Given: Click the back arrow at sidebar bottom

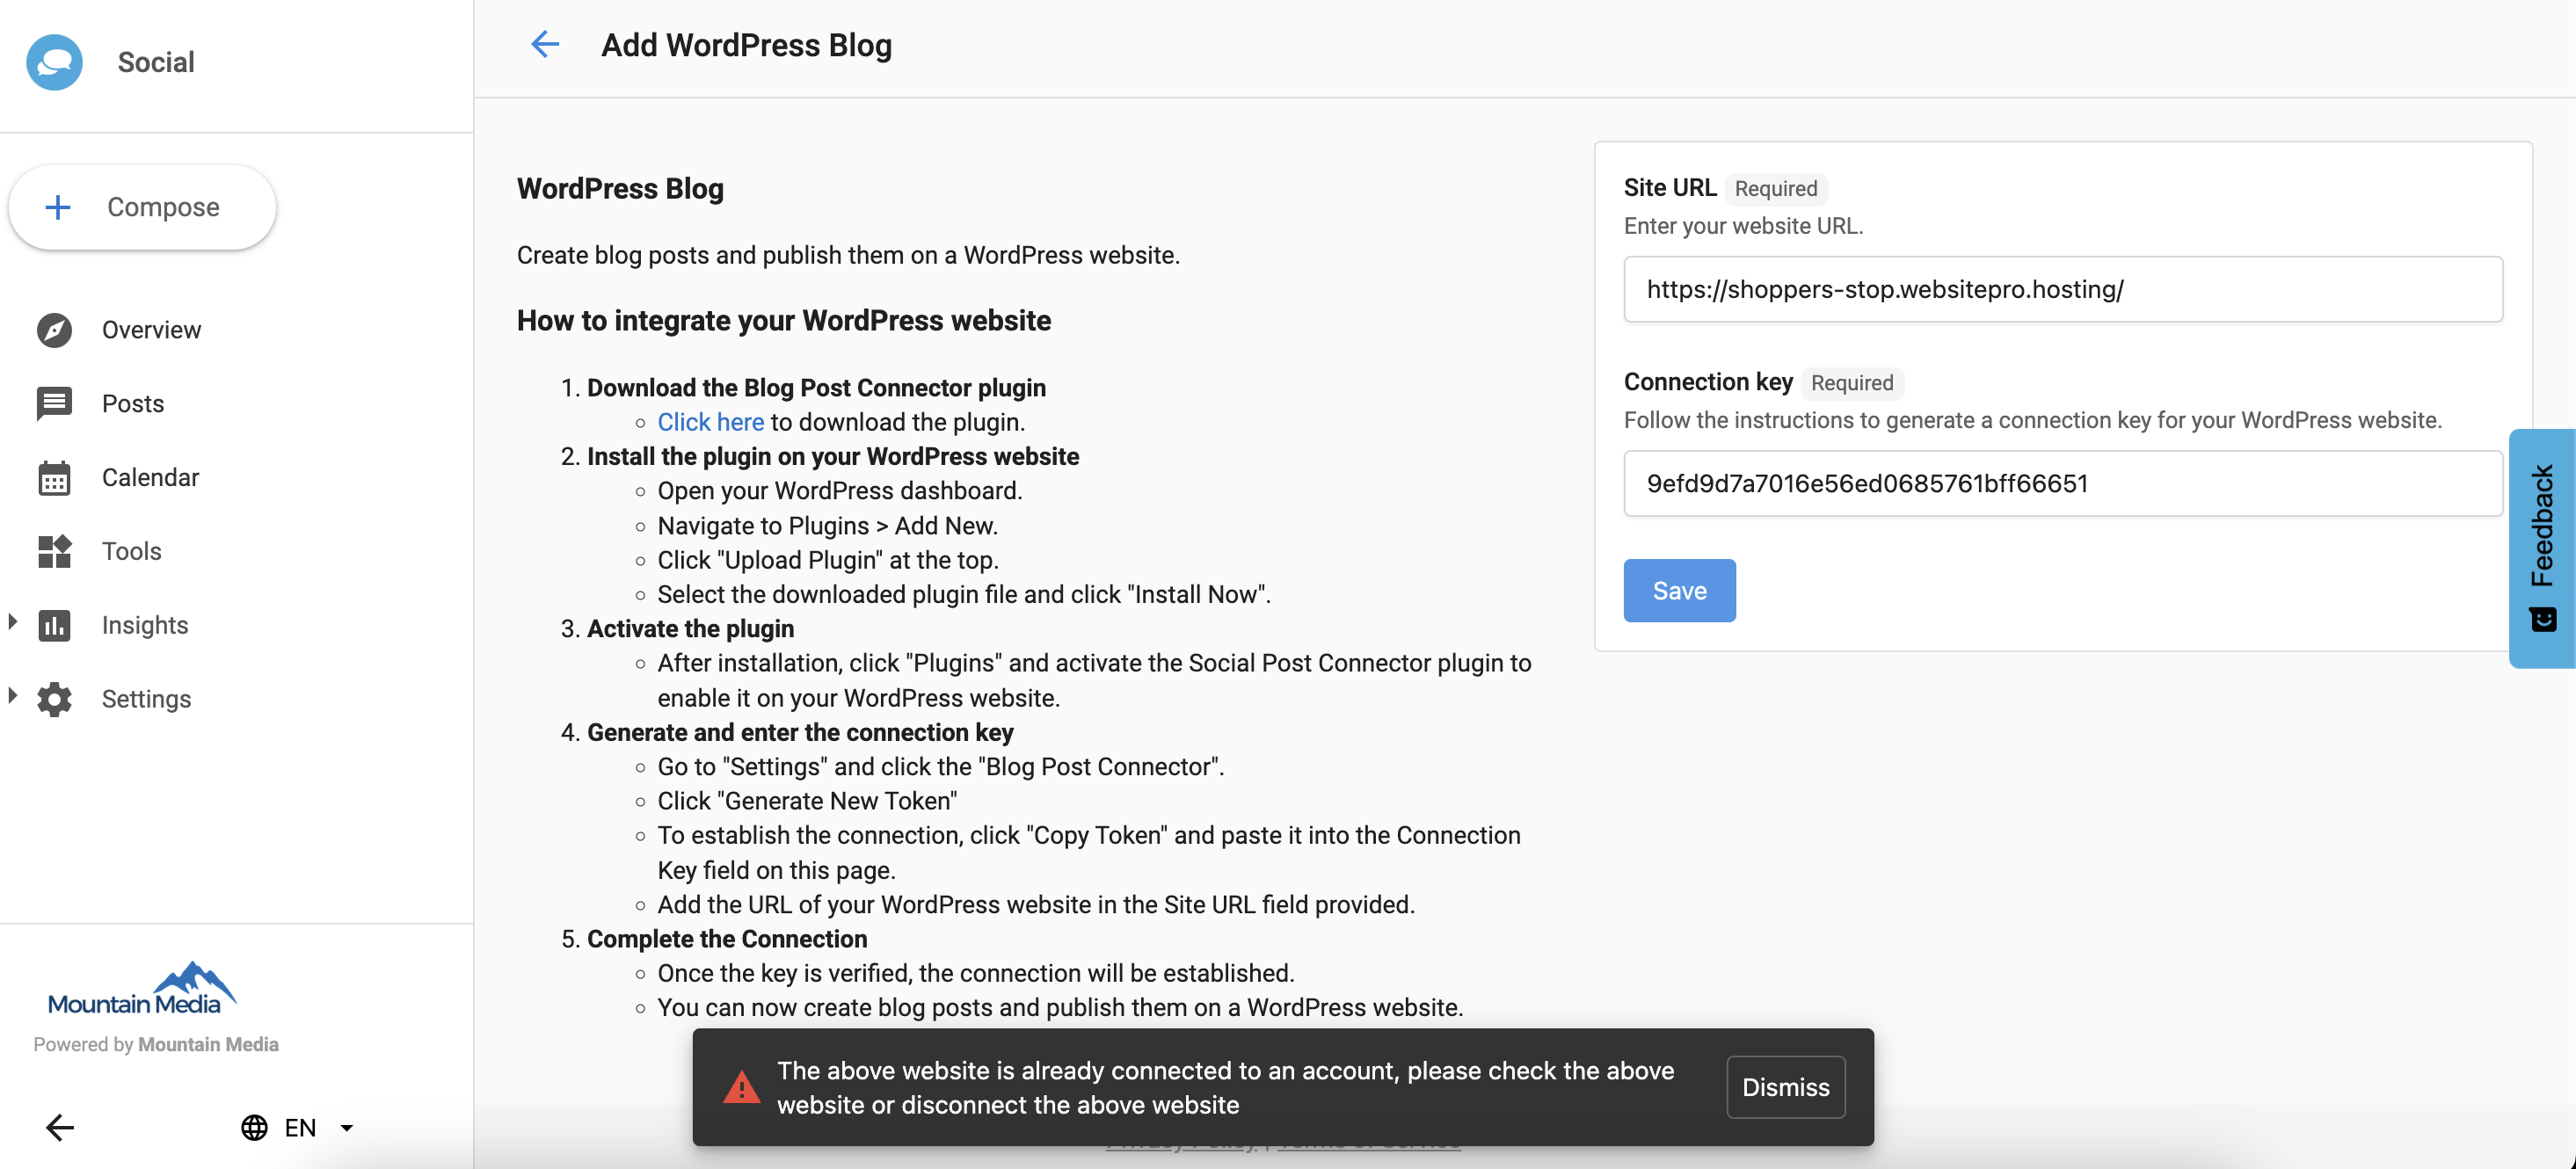Looking at the screenshot, I should (x=60, y=1127).
